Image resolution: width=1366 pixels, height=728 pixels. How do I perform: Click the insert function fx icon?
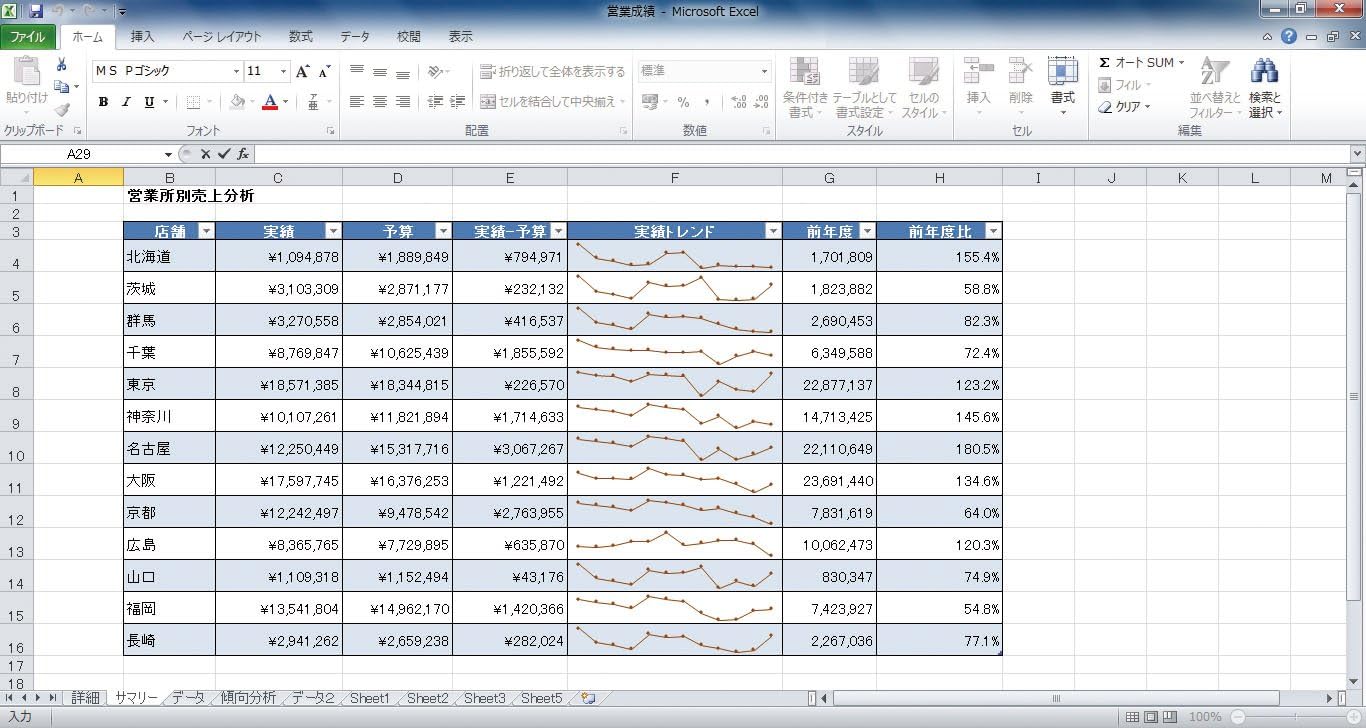click(243, 154)
